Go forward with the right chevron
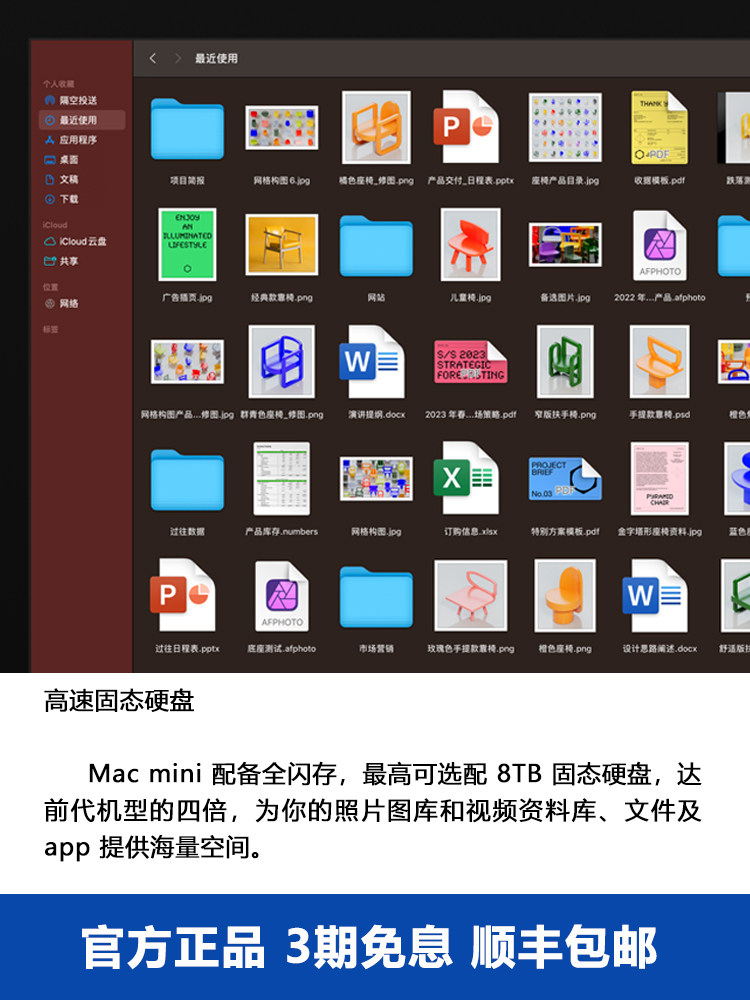The height and width of the screenshot is (1000, 750). click(177, 58)
